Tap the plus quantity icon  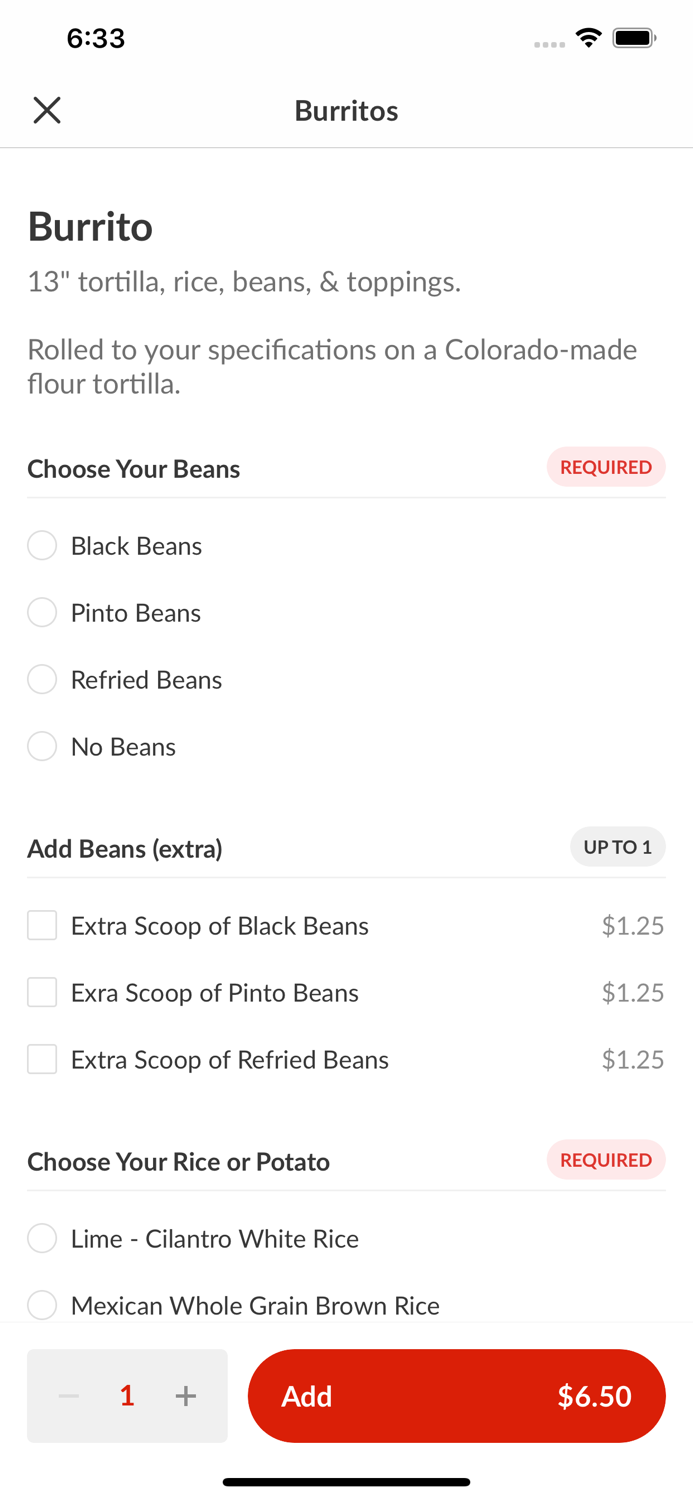186,1396
